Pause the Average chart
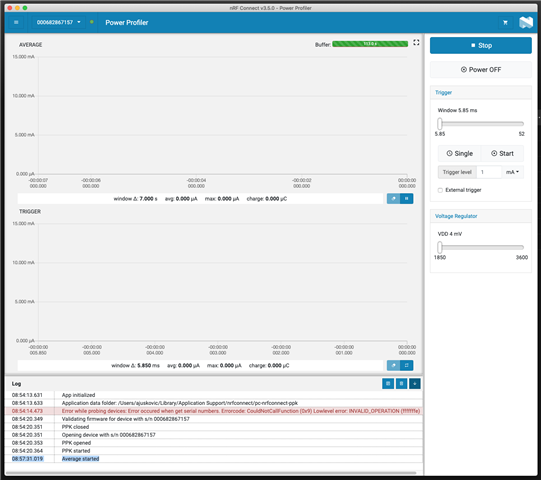The height and width of the screenshot is (480, 541). (406, 199)
